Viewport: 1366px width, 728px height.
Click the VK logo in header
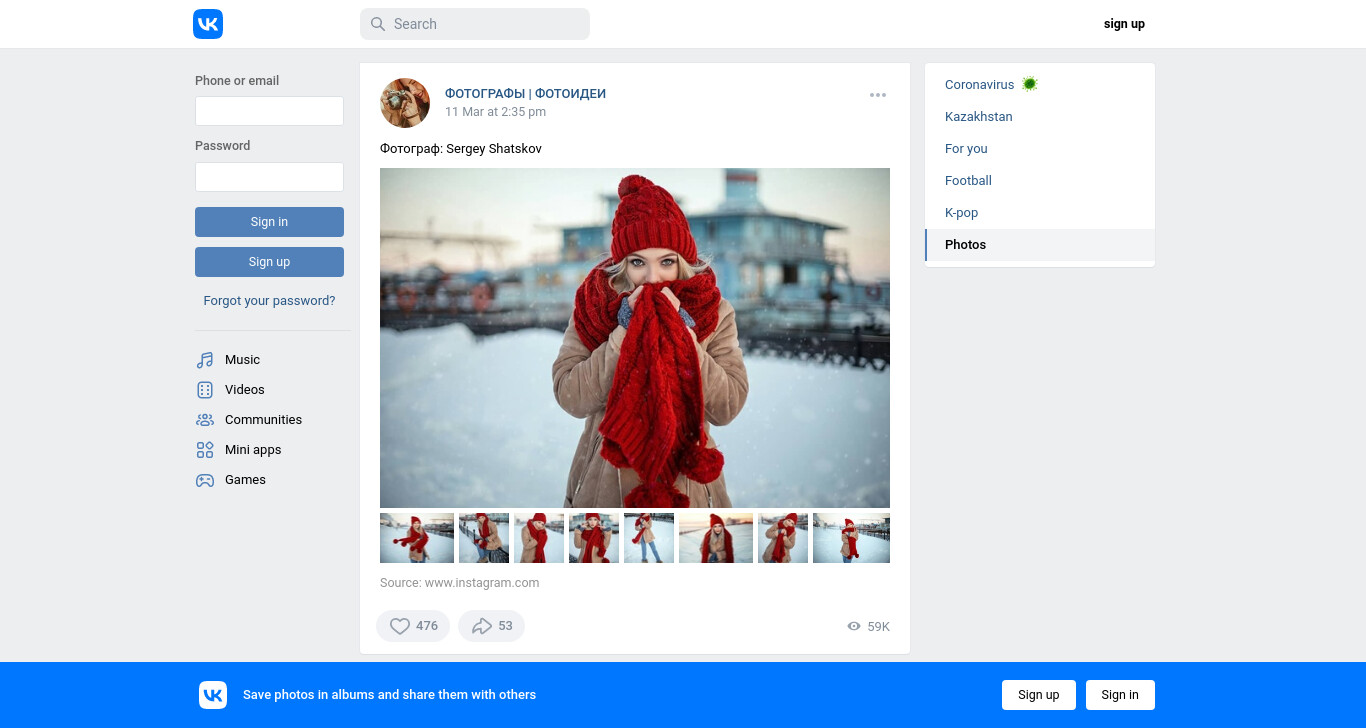pos(208,24)
